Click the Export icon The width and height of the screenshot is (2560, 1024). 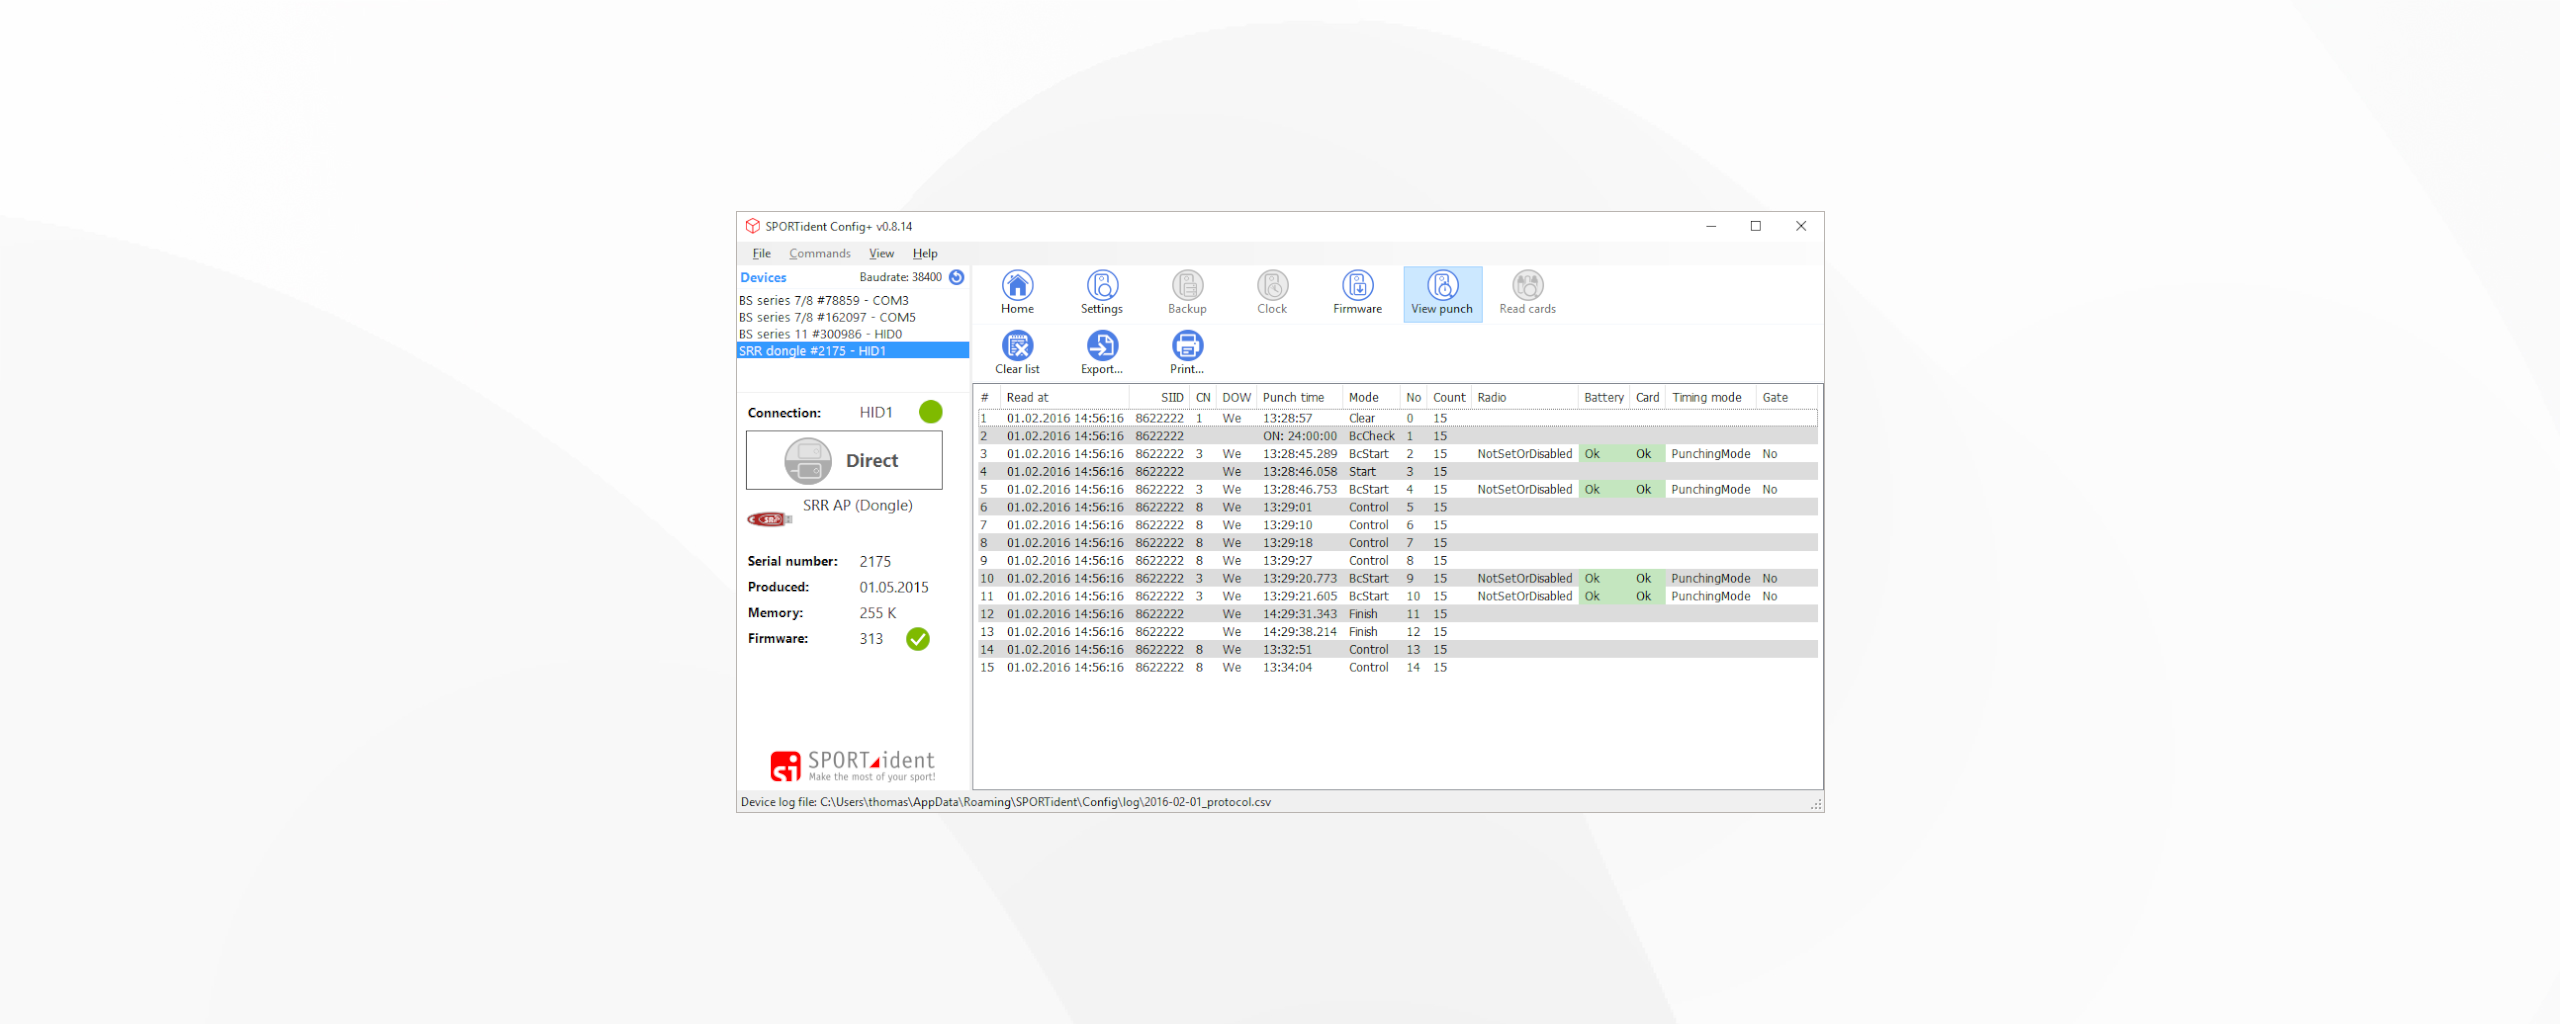pyautogui.click(x=1101, y=352)
